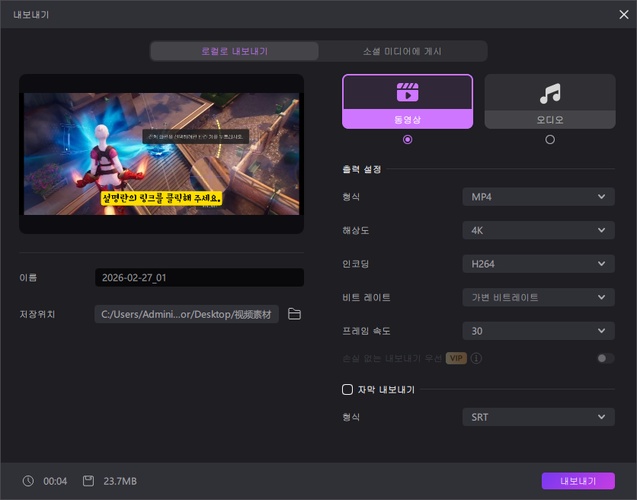Expand the 해상도 4K dropdown
Screen dimensions: 637x500
tap(538, 231)
